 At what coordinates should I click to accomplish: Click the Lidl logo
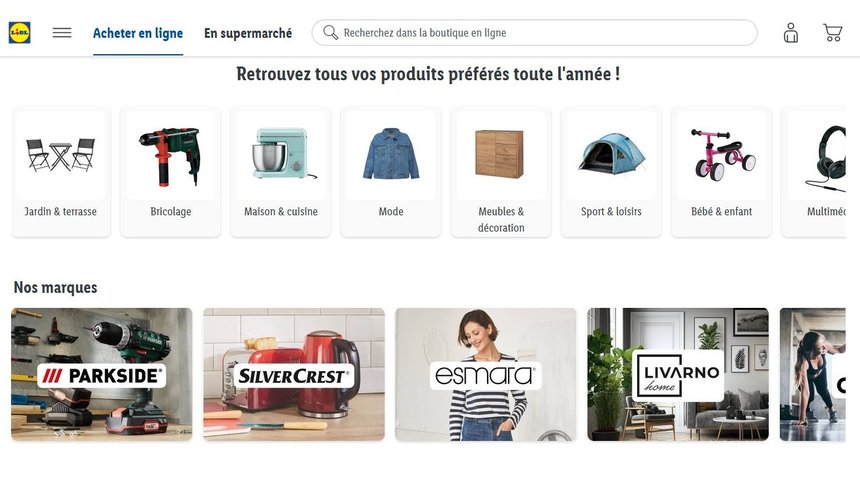tap(20, 33)
